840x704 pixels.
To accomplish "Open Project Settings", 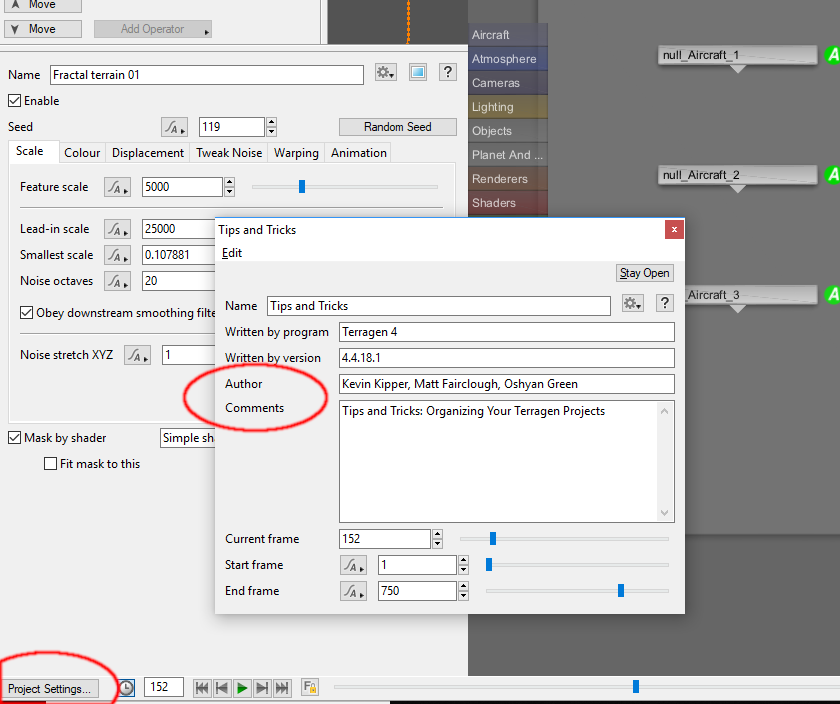I will [49, 688].
